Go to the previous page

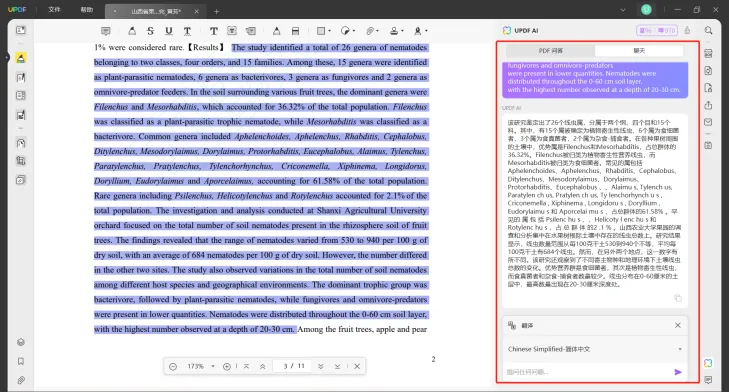click(263, 366)
